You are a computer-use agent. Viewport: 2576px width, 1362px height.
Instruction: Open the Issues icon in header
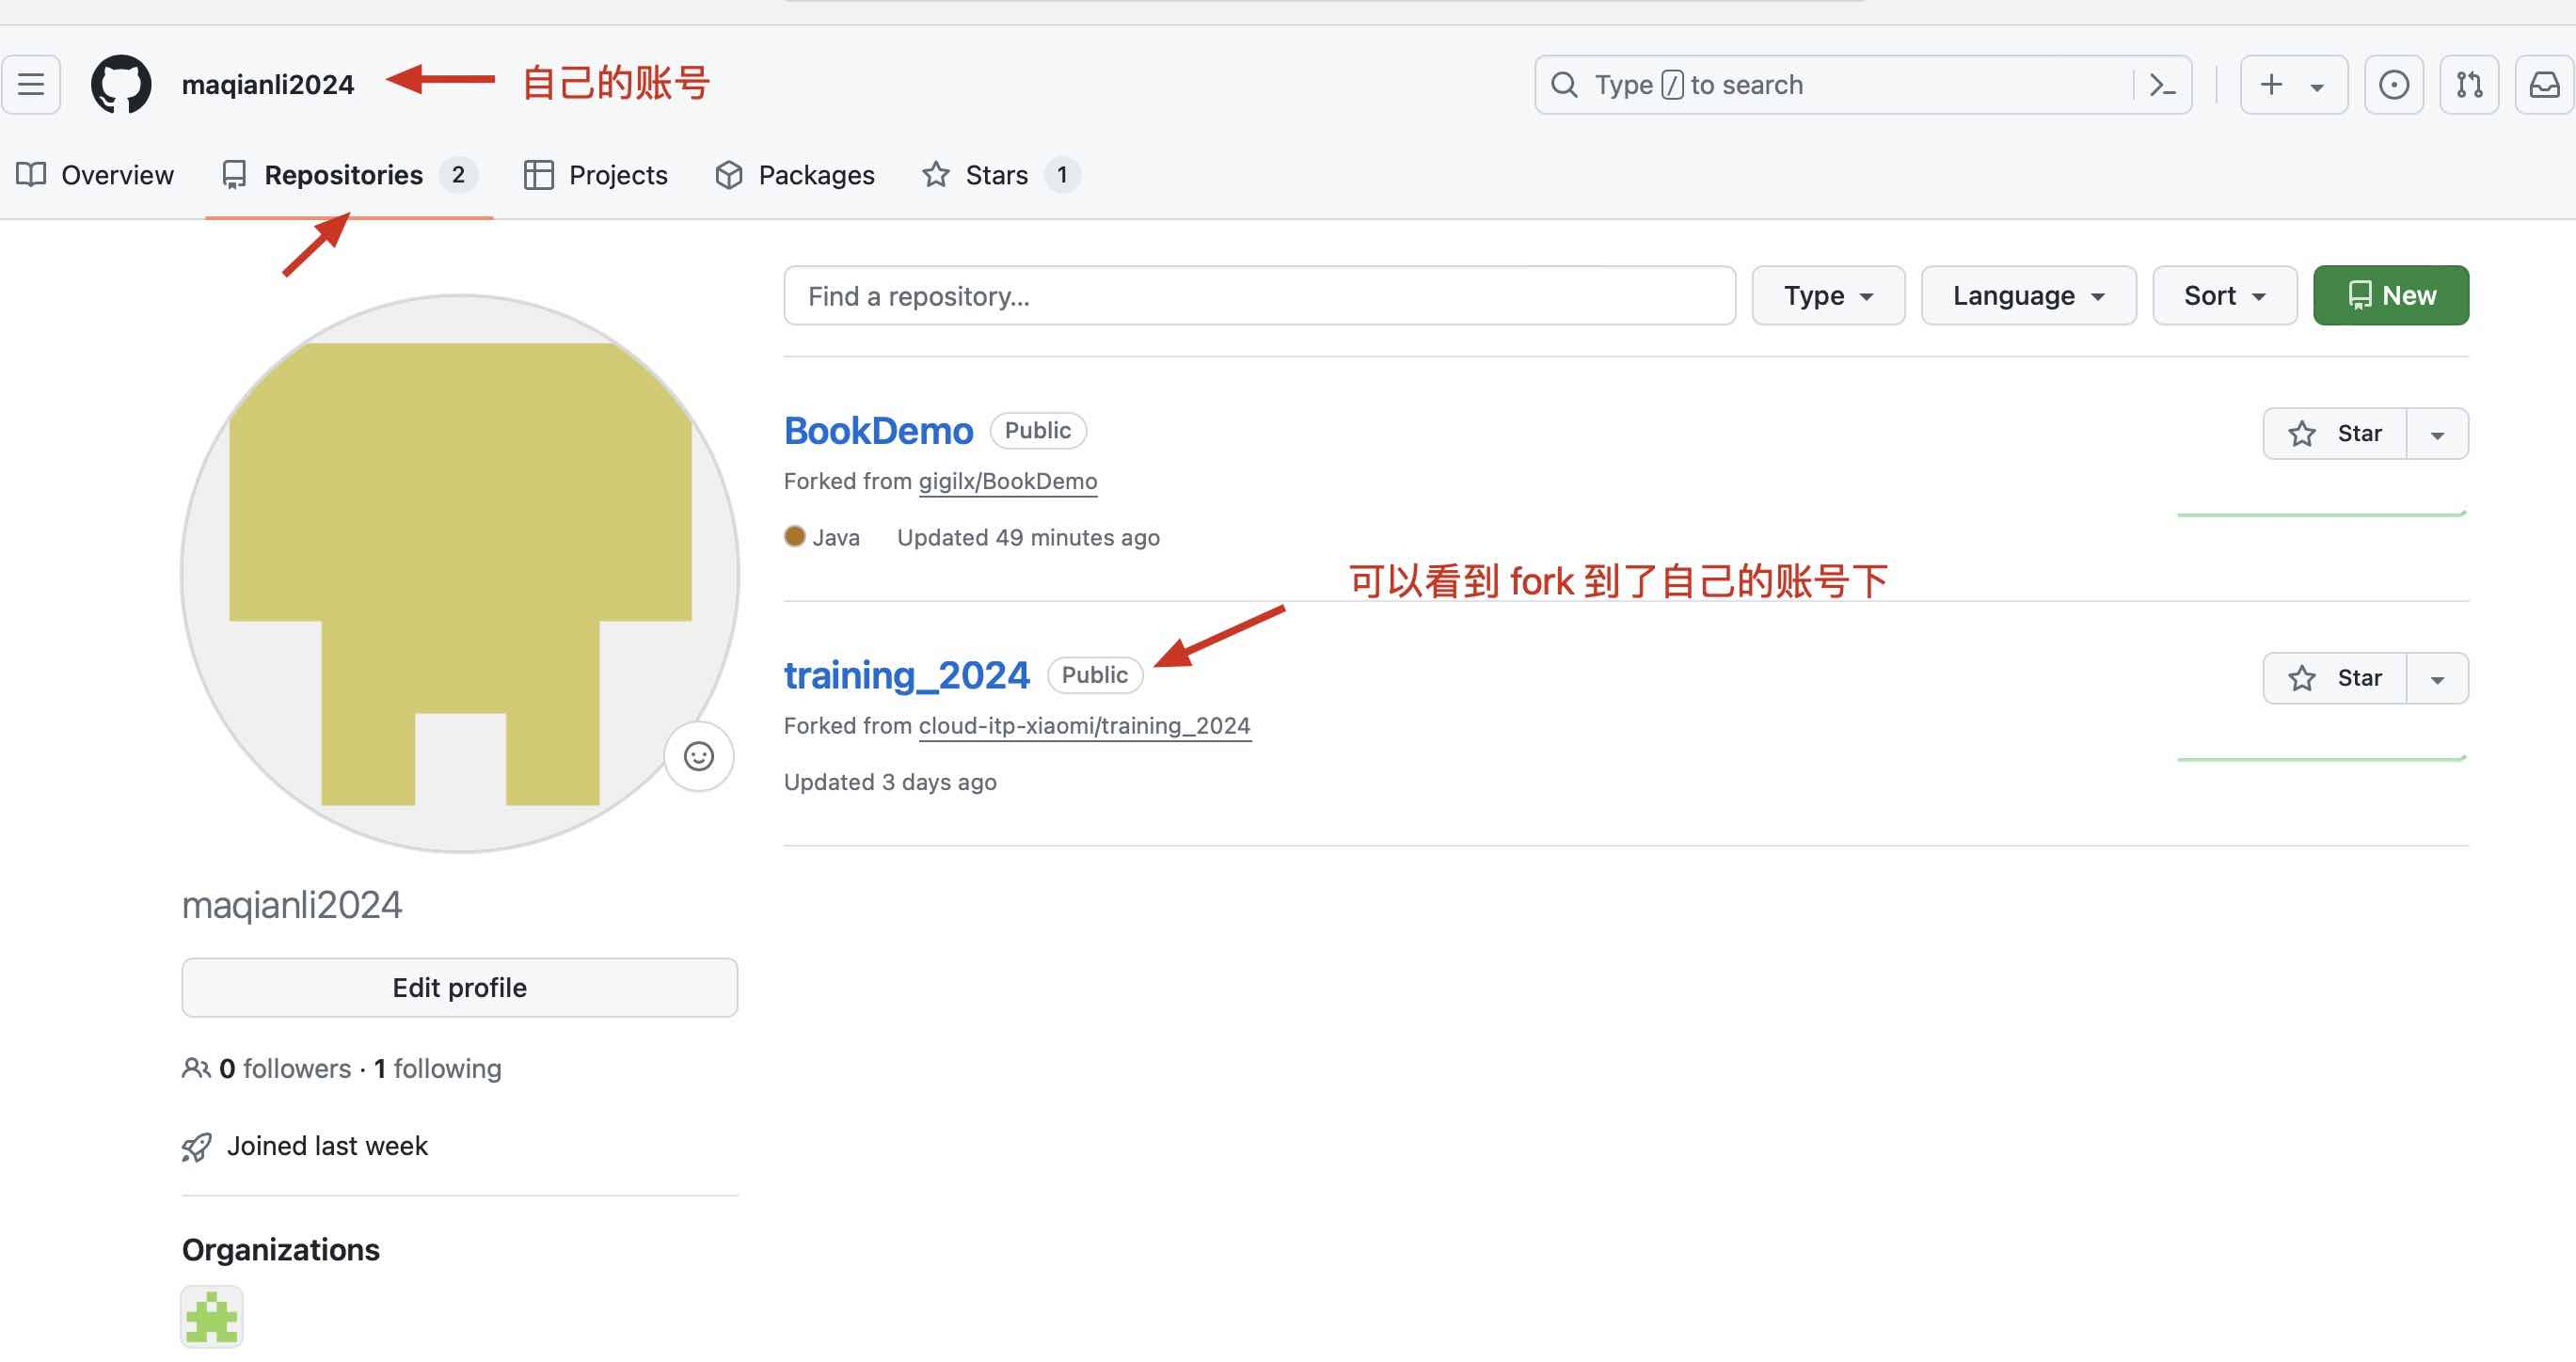[x=2393, y=85]
